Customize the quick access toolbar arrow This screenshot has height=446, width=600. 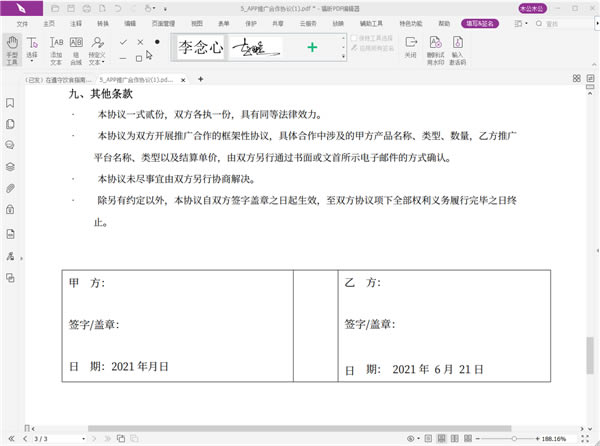click(x=165, y=9)
